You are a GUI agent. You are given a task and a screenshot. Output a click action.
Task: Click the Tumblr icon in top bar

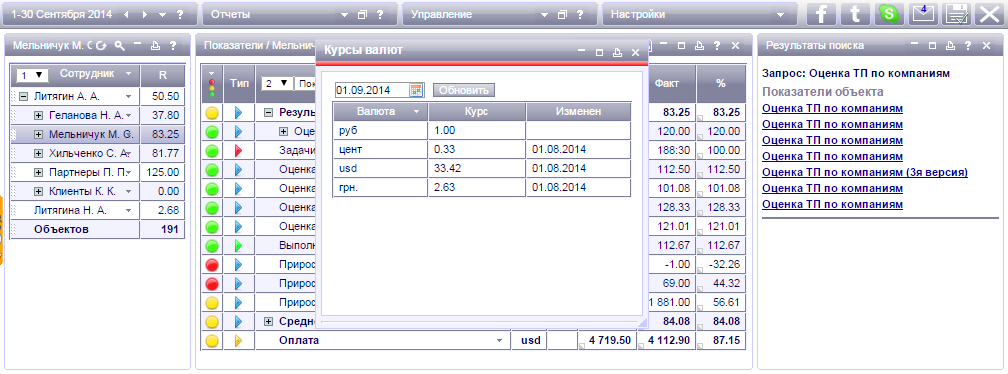tap(855, 14)
